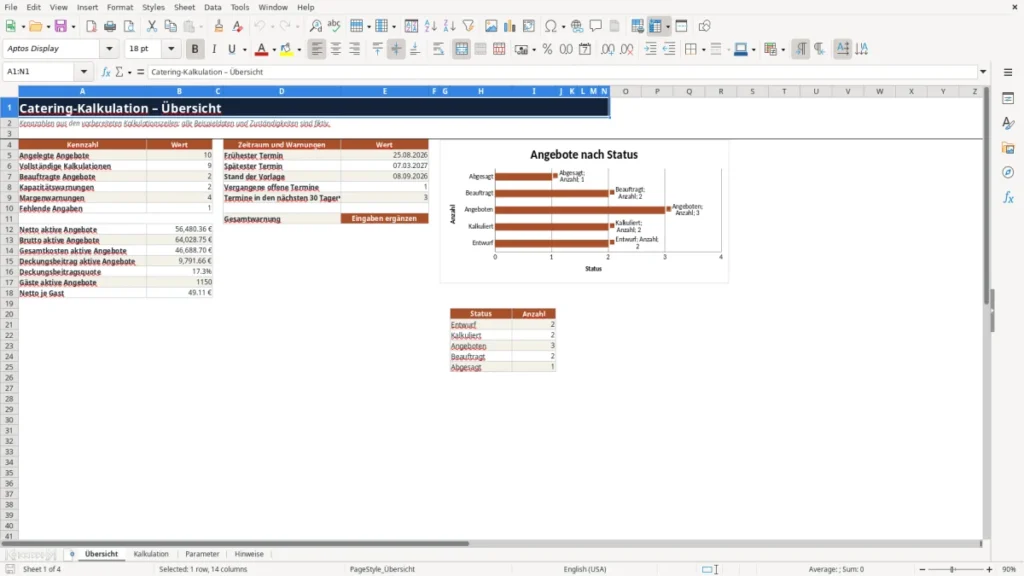
Task: Toggle italic formatting
Action: tap(214, 49)
